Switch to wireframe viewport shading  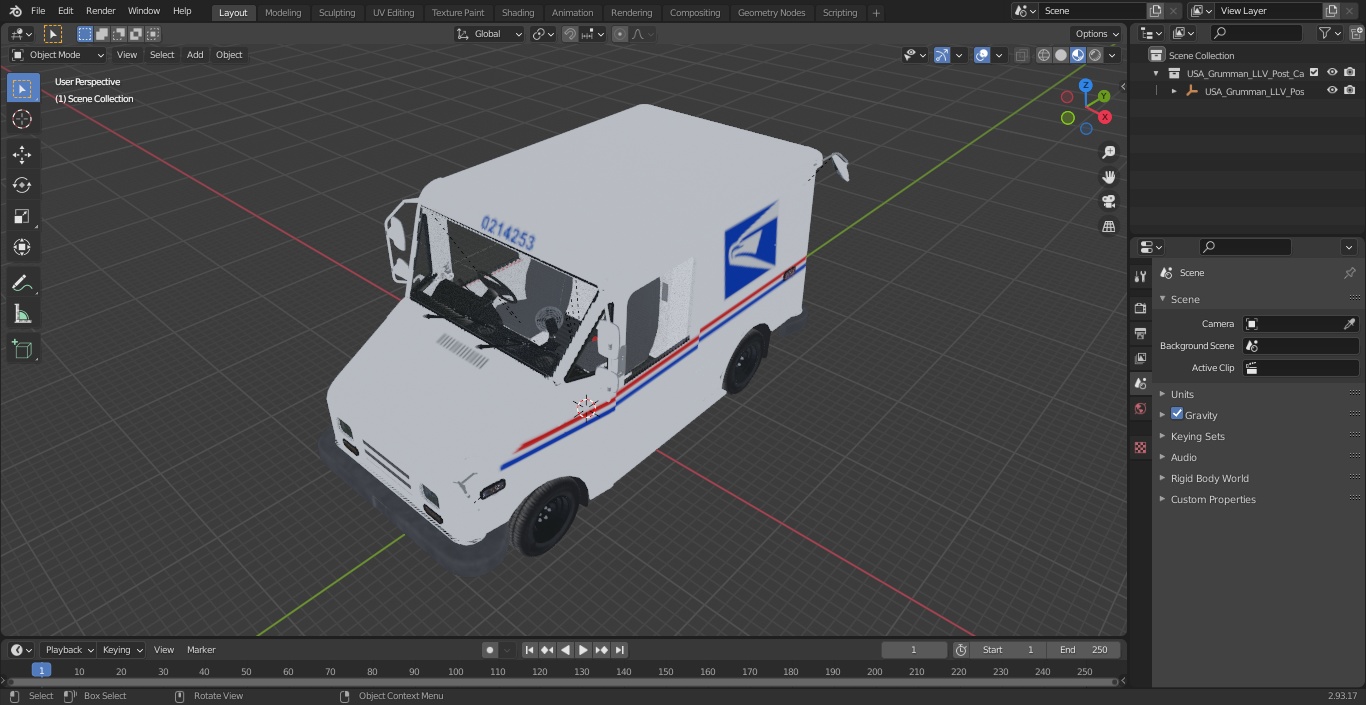pos(1044,55)
